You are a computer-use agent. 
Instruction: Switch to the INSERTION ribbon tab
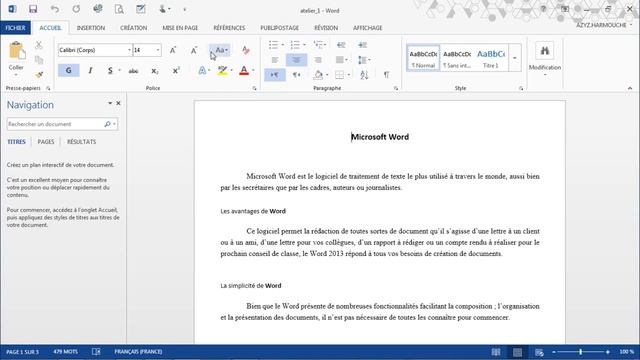coord(91,28)
